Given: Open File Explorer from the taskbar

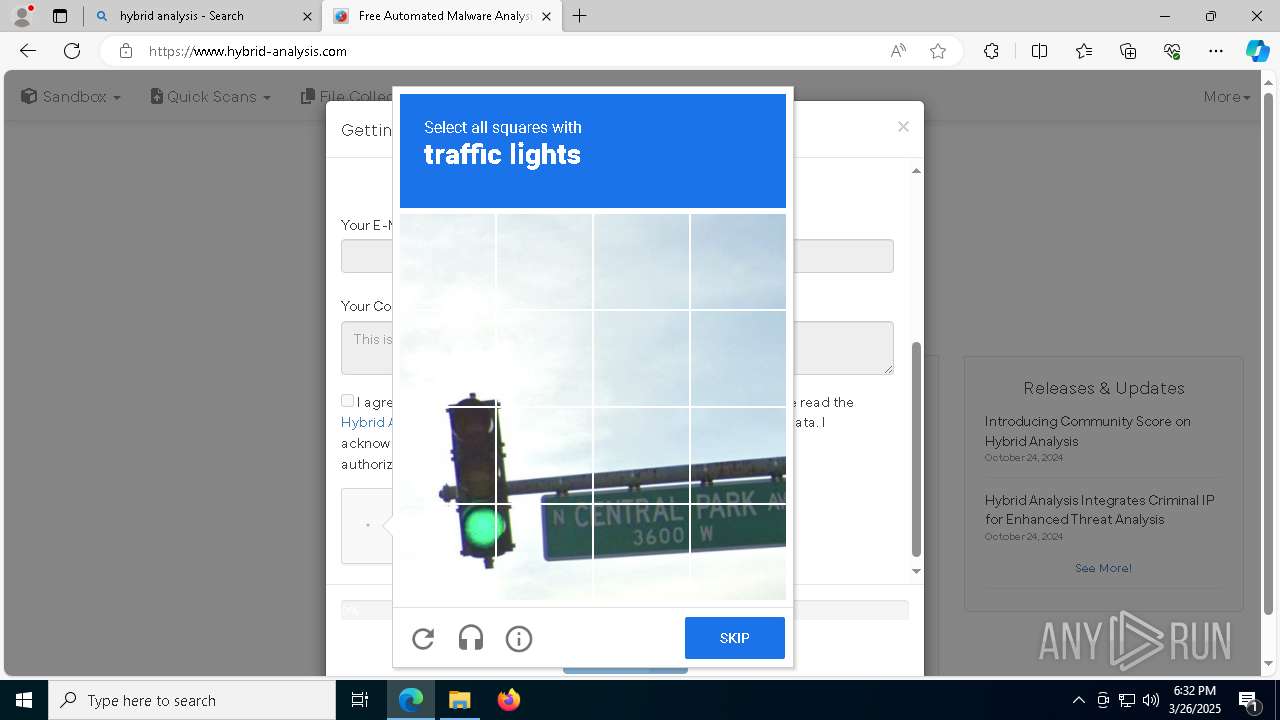Looking at the screenshot, I should [x=459, y=700].
